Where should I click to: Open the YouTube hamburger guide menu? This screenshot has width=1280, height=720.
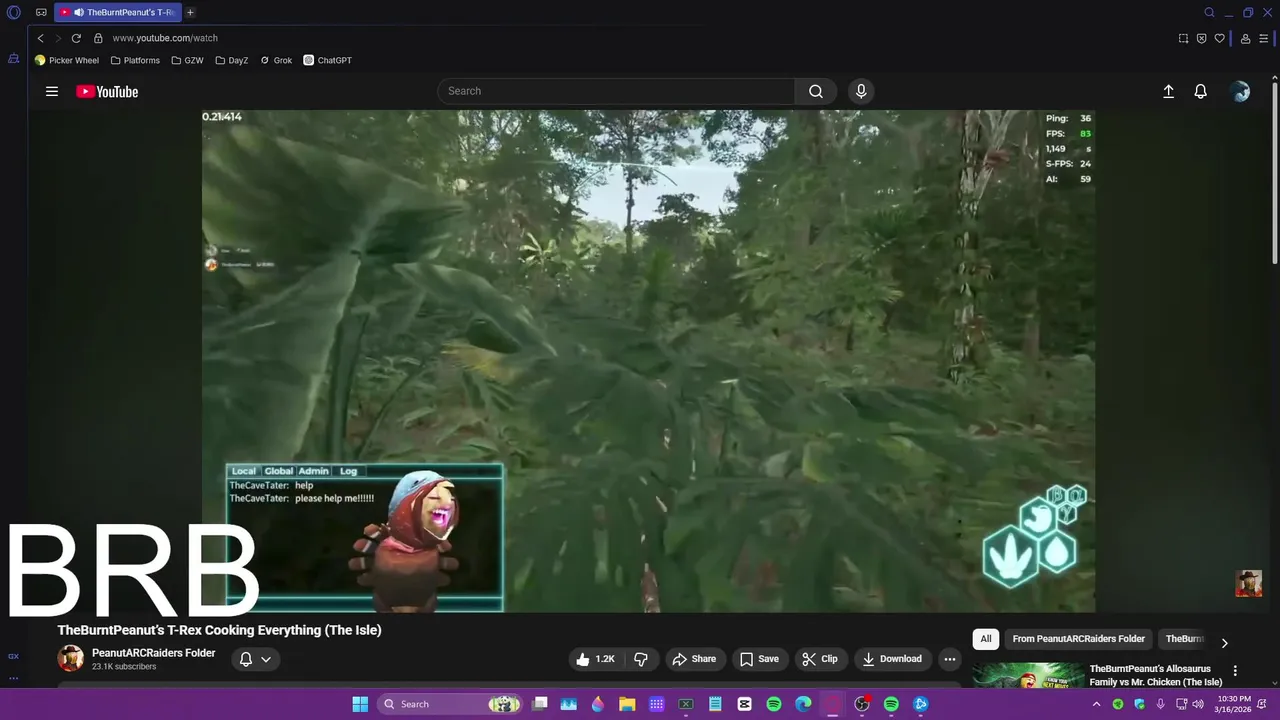point(52,91)
